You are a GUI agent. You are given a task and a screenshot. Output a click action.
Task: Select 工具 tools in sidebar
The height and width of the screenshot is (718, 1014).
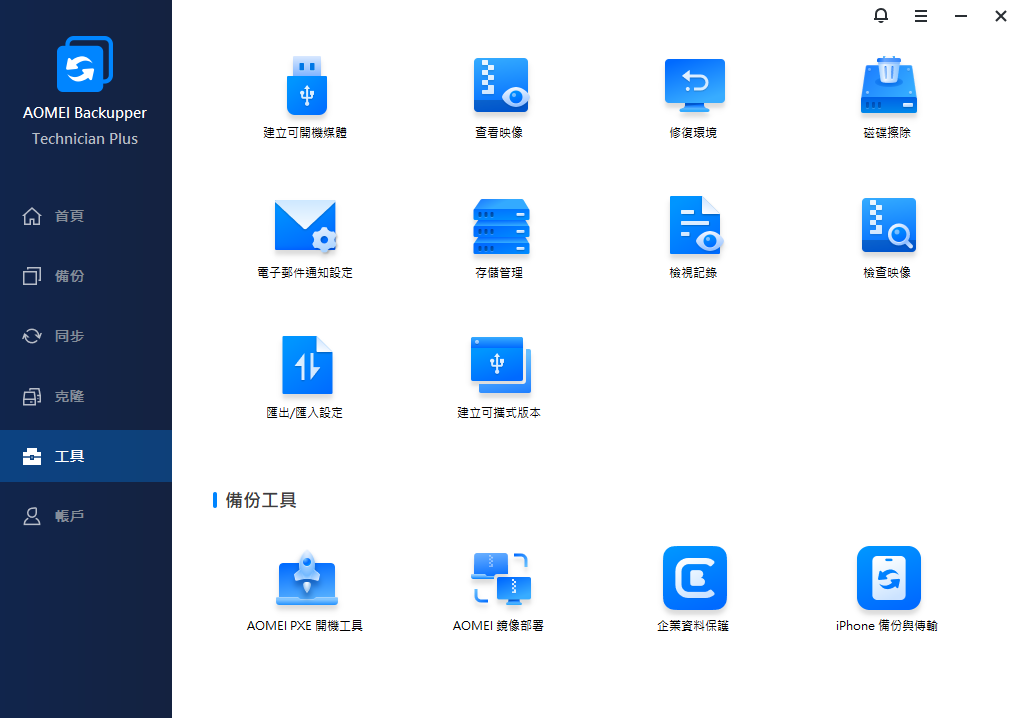point(86,456)
